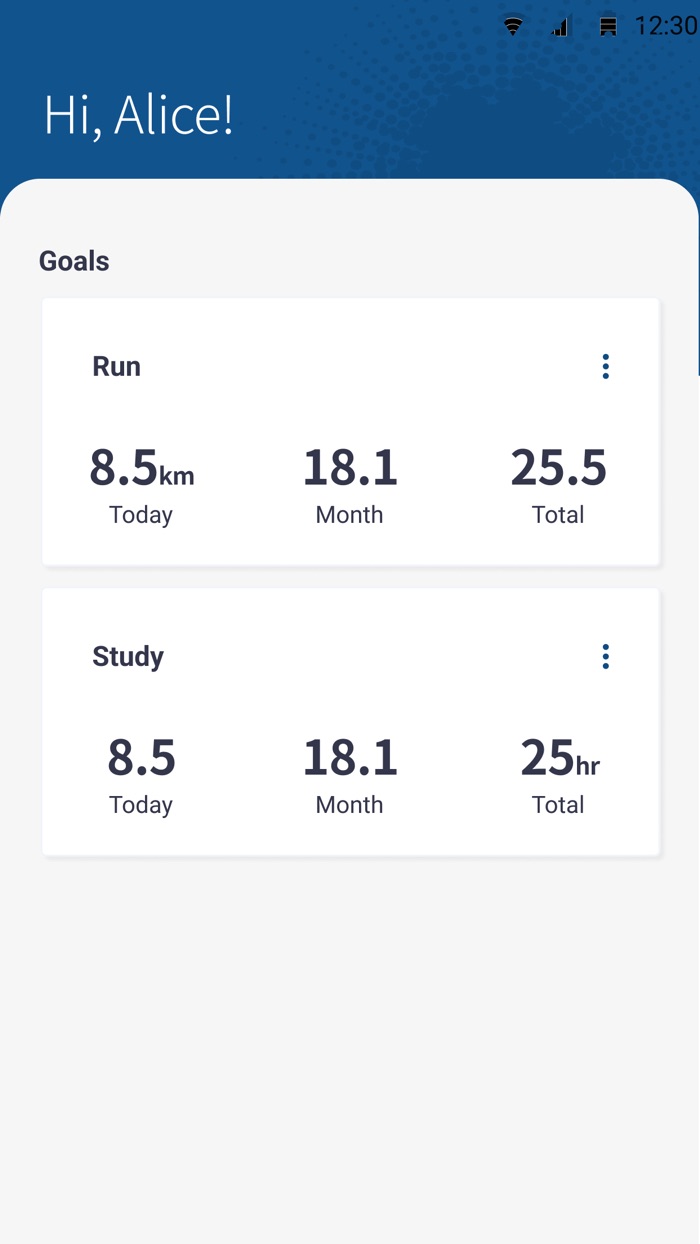This screenshot has width=700, height=1244.
Task: Open the Run goal card title
Action: pyautogui.click(x=117, y=366)
